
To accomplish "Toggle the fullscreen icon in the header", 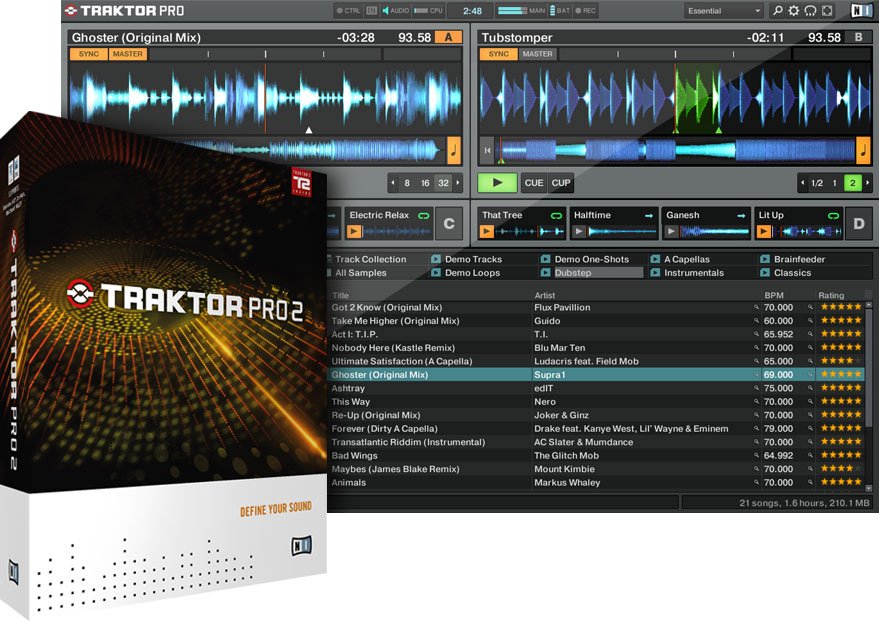I will click(827, 11).
